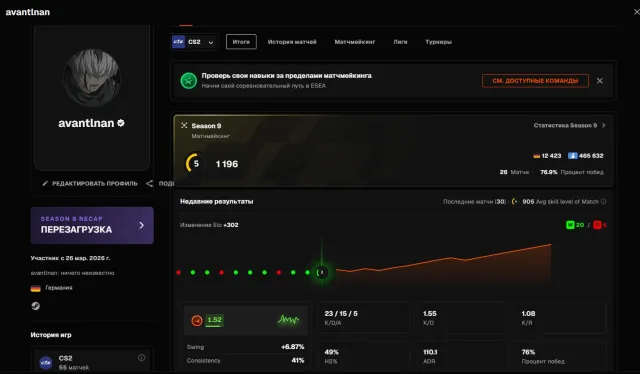Select the highlighted match marker on Elo timeline

pos(322,272)
